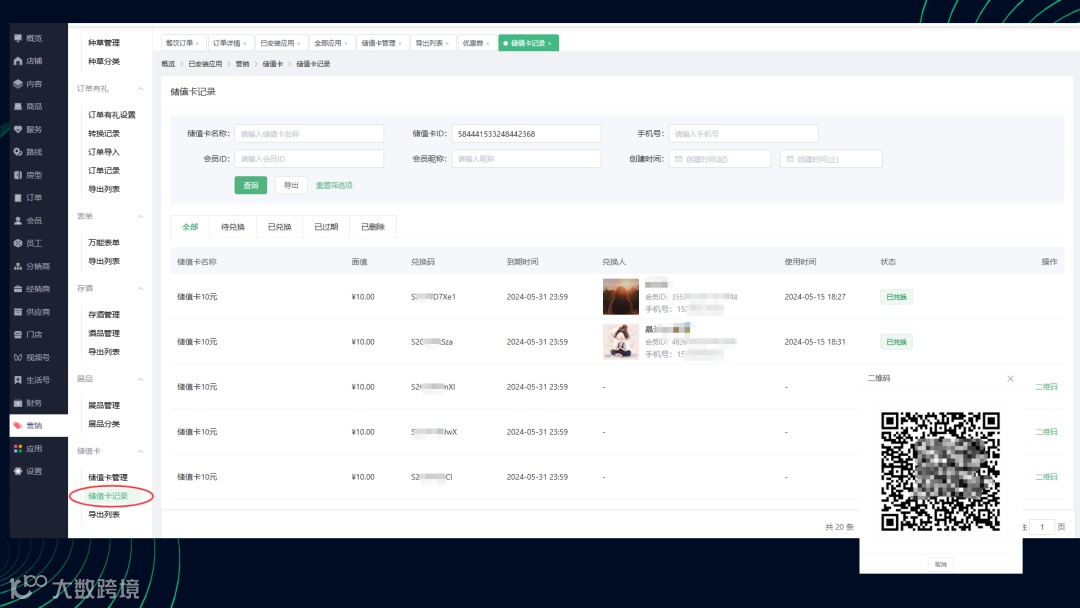Viewport: 1080px width, 608px height.
Task: Select 经销商 in the dark sidebar
Action: pos(32,289)
